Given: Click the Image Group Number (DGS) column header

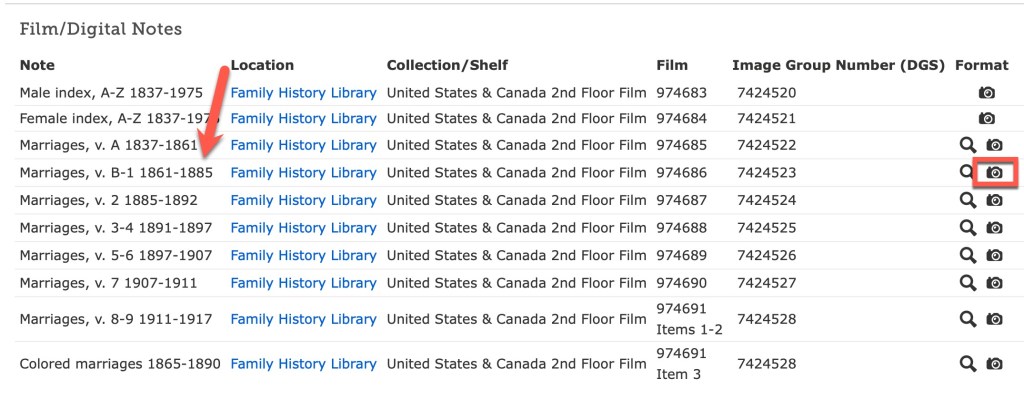Looking at the screenshot, I should click(837, 65).
